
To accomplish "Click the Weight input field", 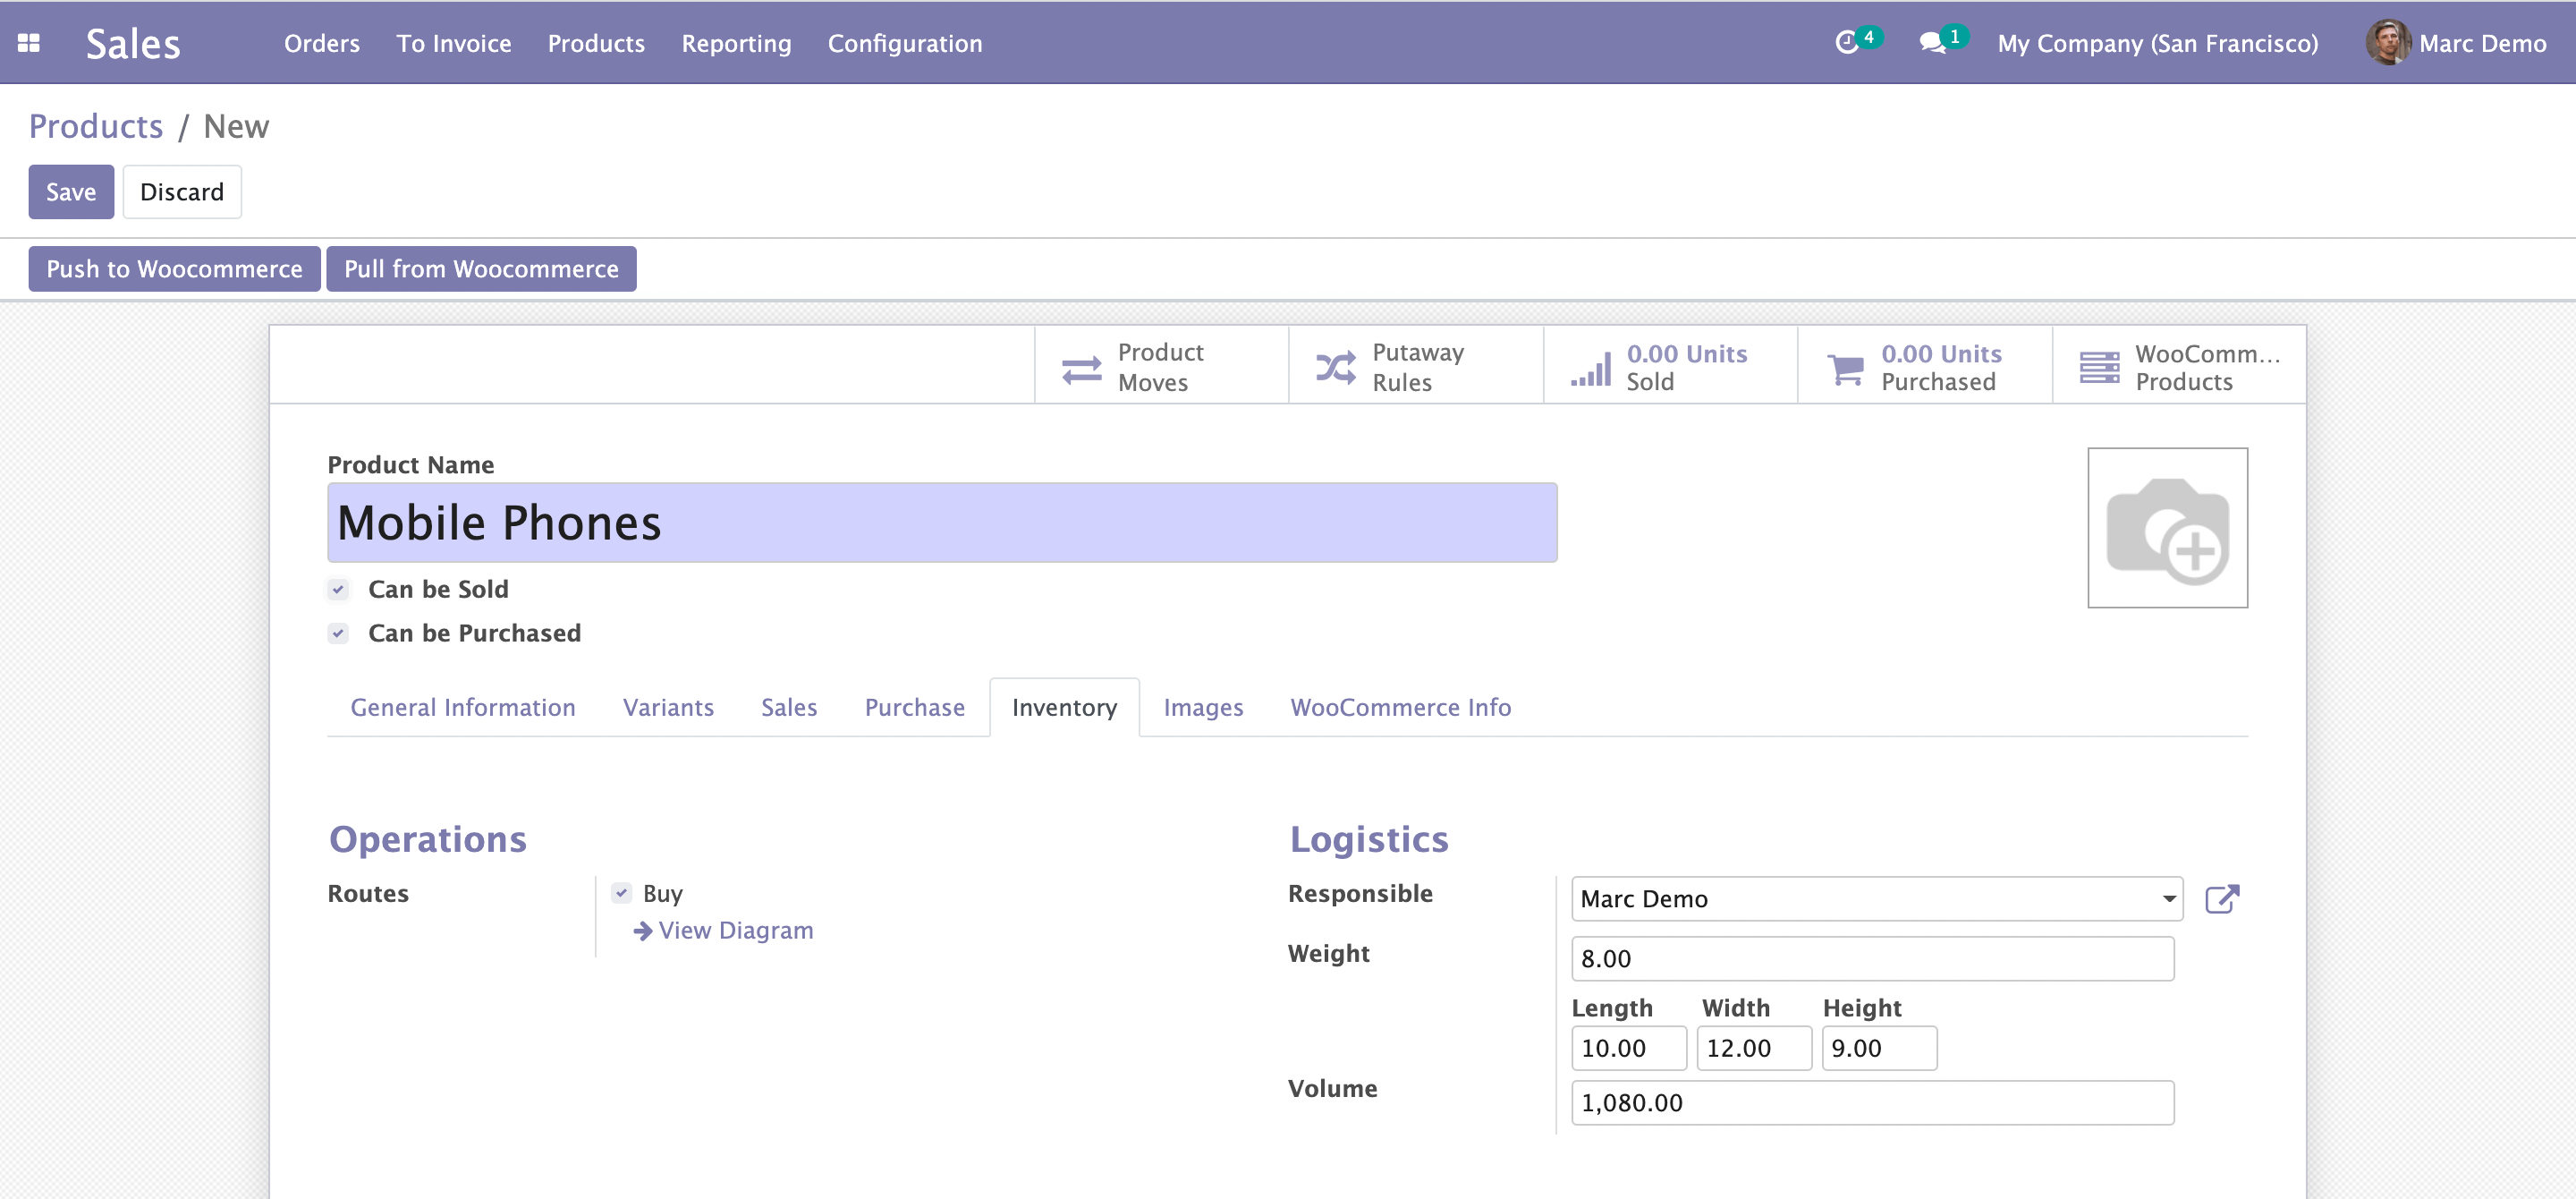I will [1871, 958].
